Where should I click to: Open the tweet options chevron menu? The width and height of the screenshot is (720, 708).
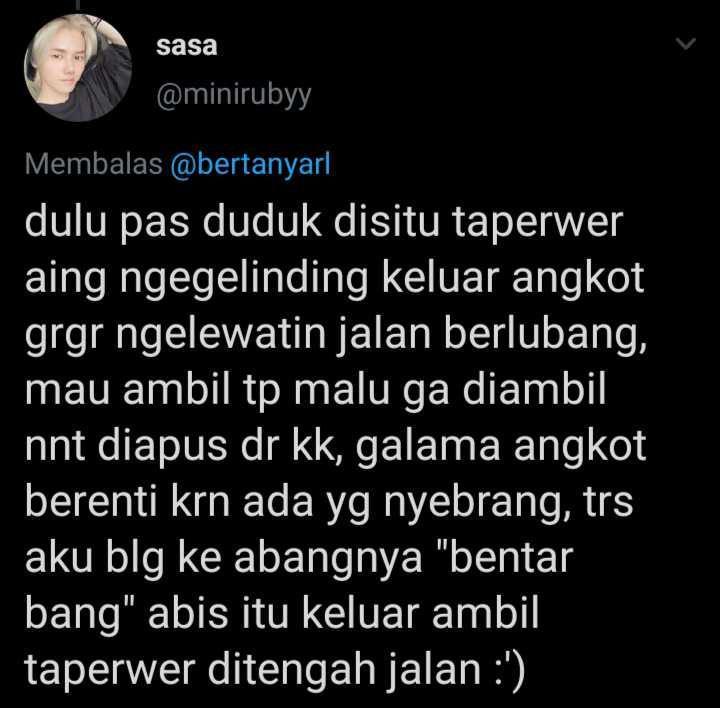click(x=686, y=44)
